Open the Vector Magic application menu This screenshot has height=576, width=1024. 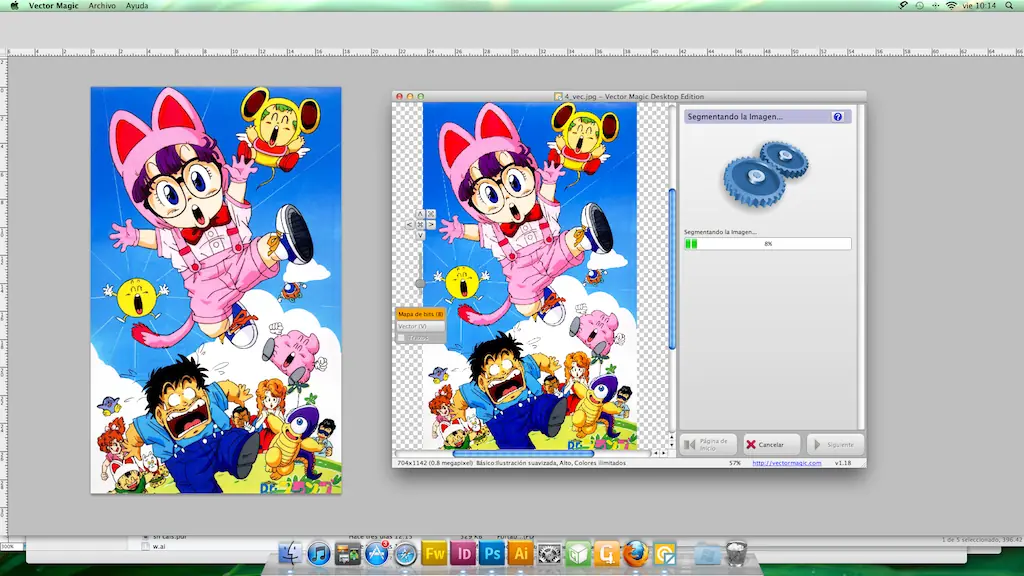tap(54, 5)
